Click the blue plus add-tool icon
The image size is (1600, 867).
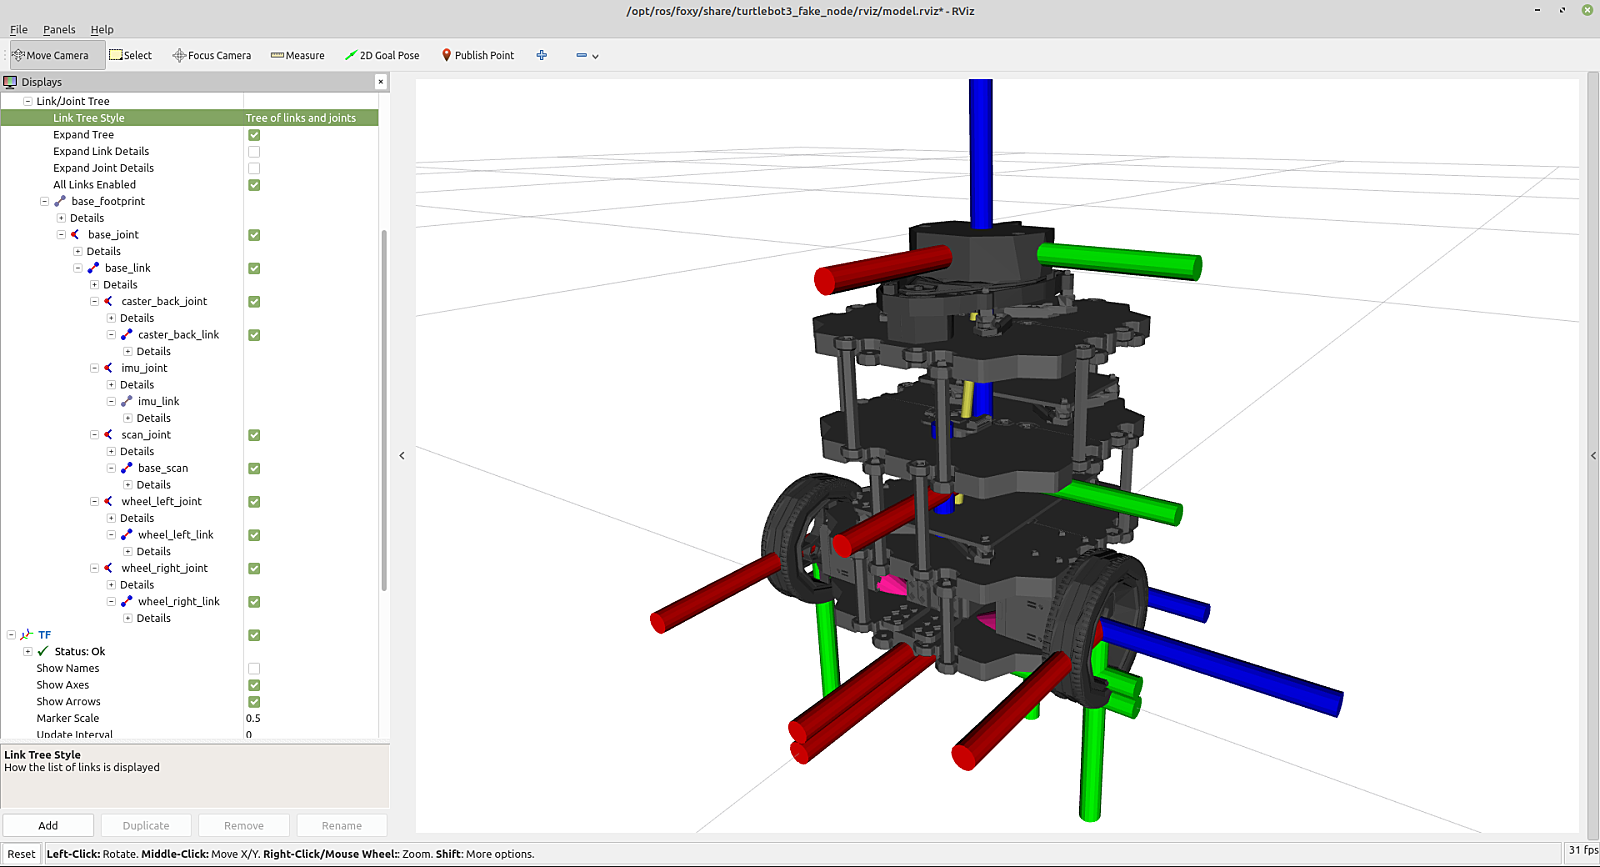pos(542,56)
